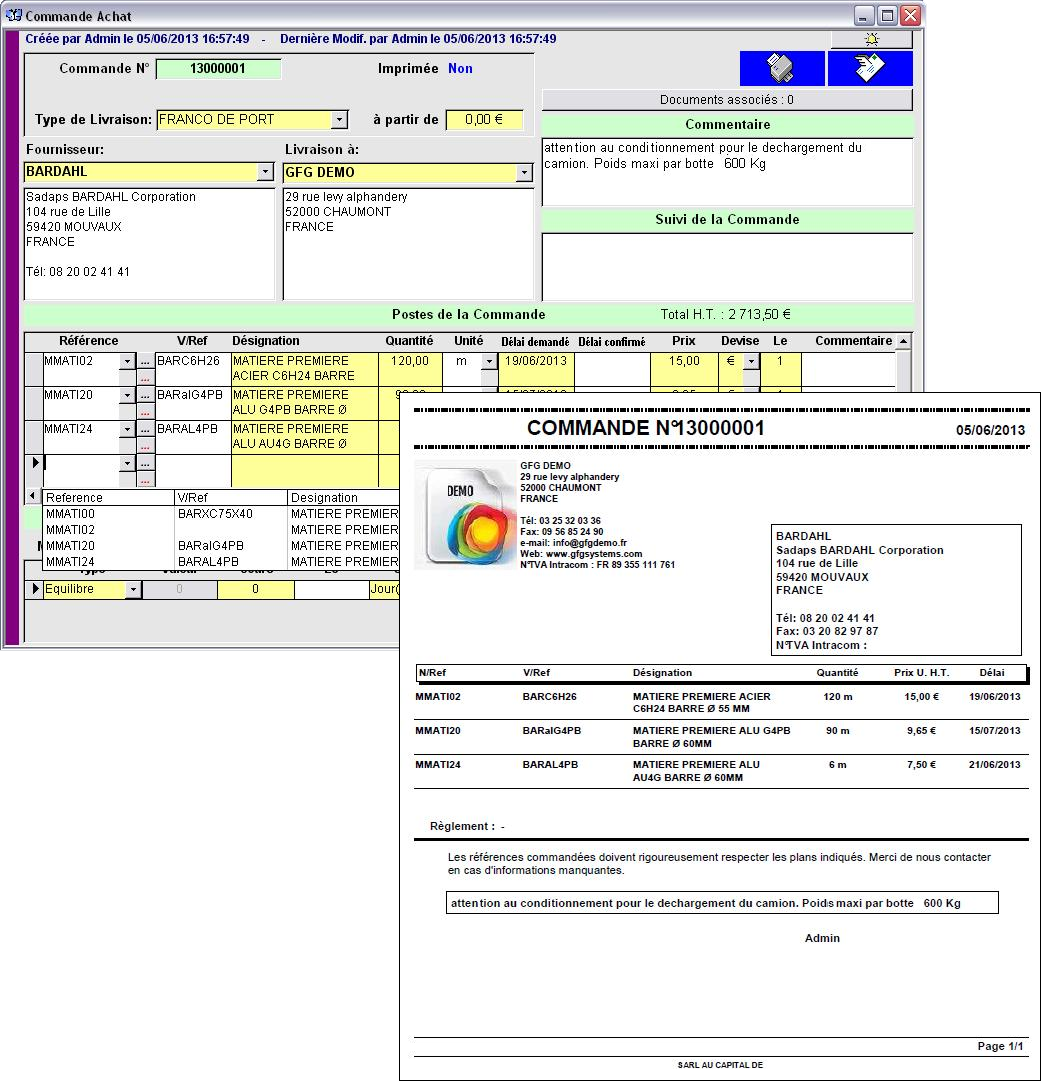Open the Livraison à GFG DEMO dropdown

click(x=524, y=172)
